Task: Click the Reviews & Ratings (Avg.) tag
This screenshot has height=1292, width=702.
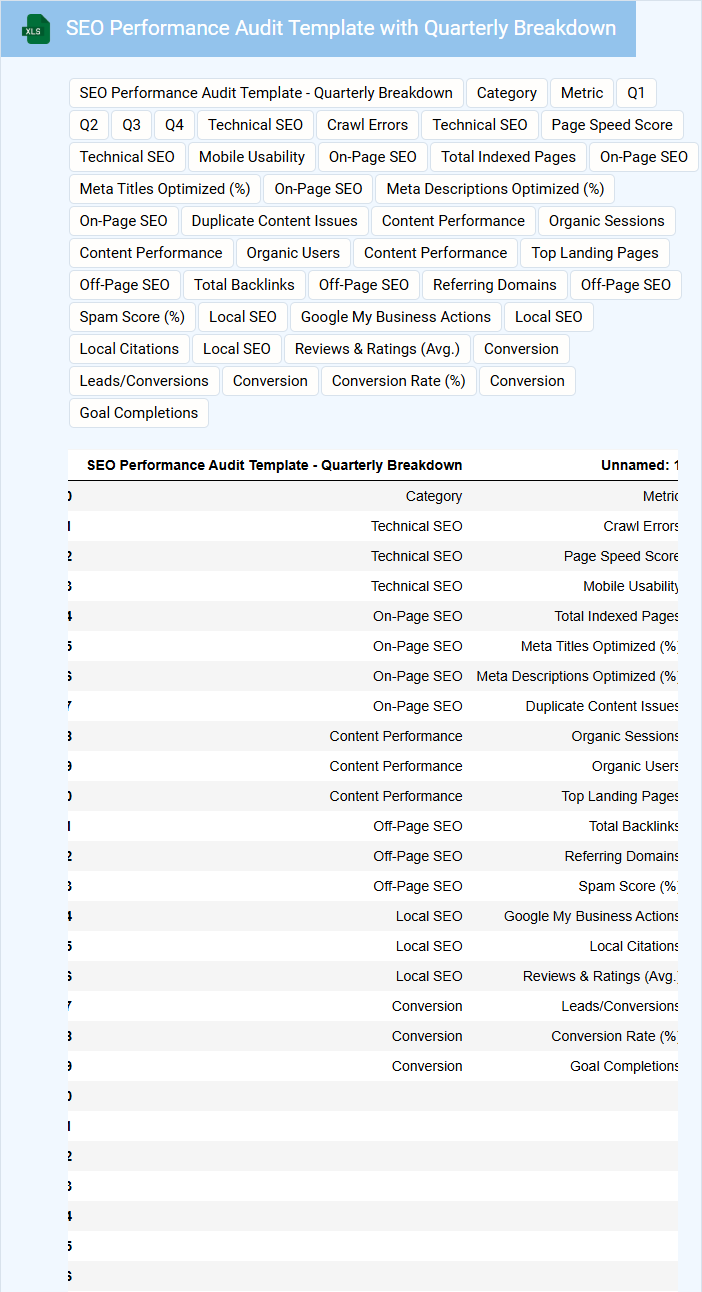Action: (377, 349)
